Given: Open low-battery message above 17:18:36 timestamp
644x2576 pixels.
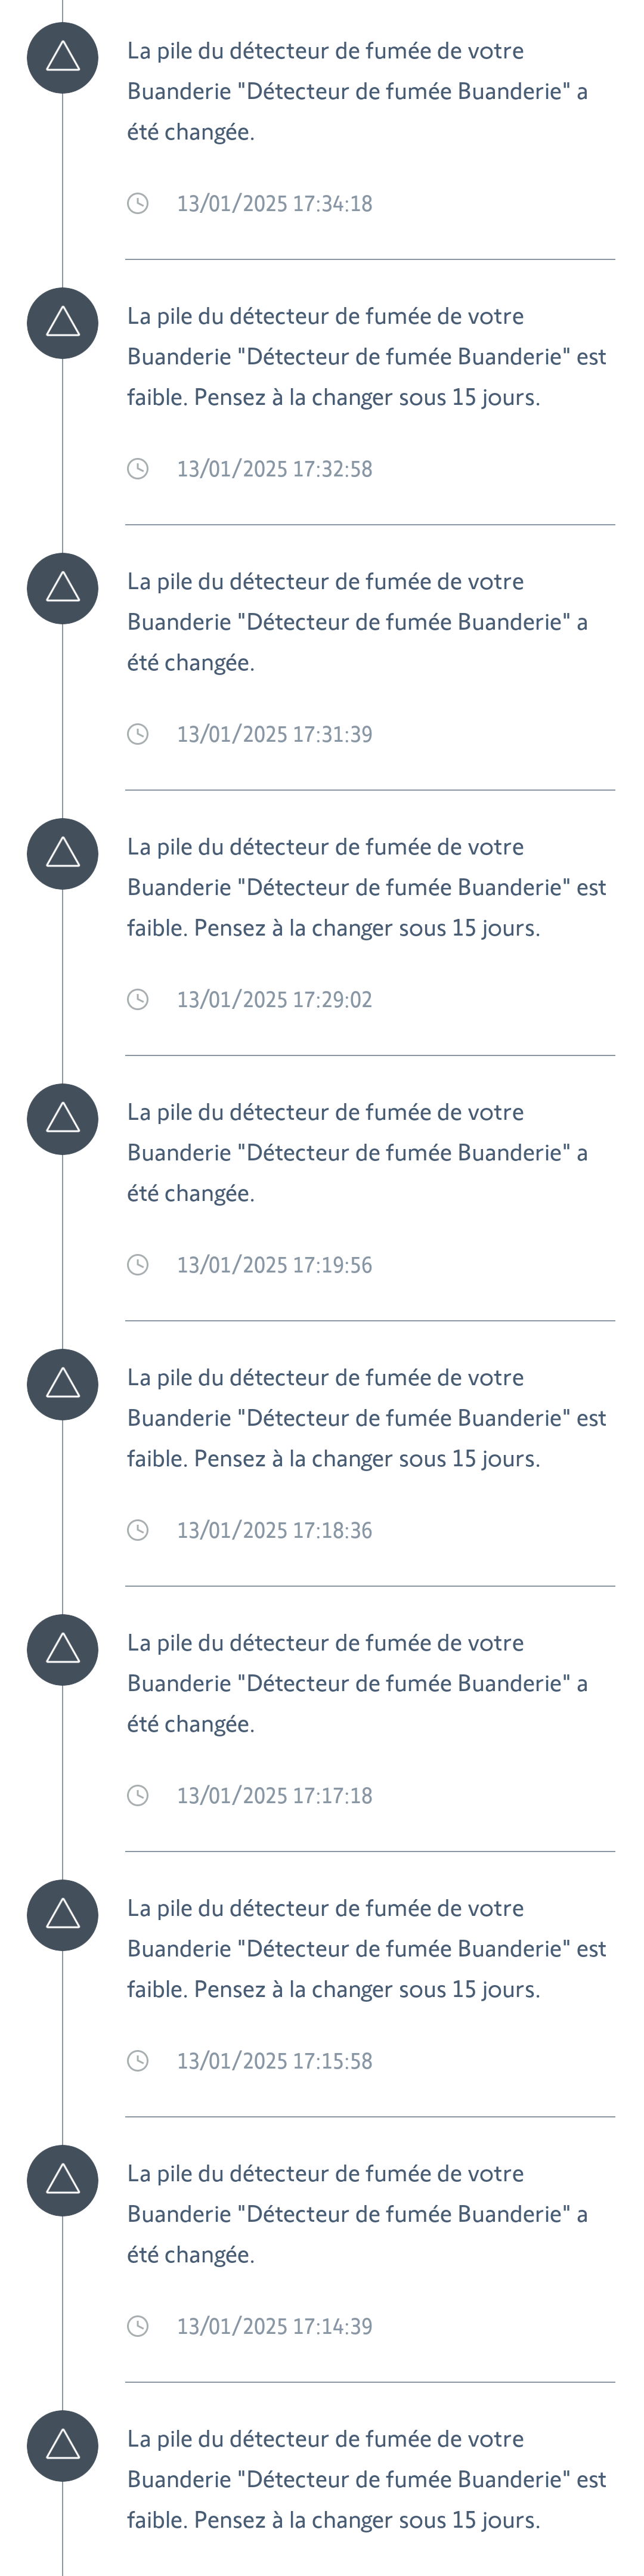Looking at the screenshot, I should click(366, 1418).
